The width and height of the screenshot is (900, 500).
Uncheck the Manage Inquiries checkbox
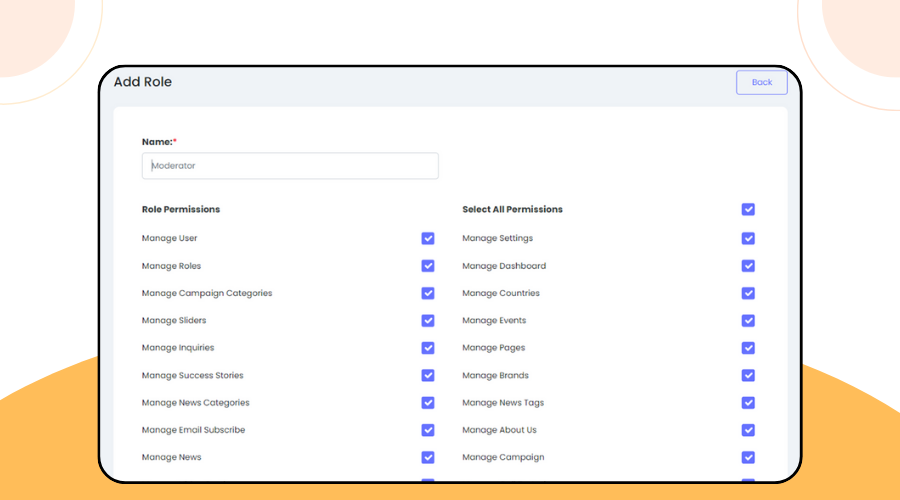[x=428, y=348]
